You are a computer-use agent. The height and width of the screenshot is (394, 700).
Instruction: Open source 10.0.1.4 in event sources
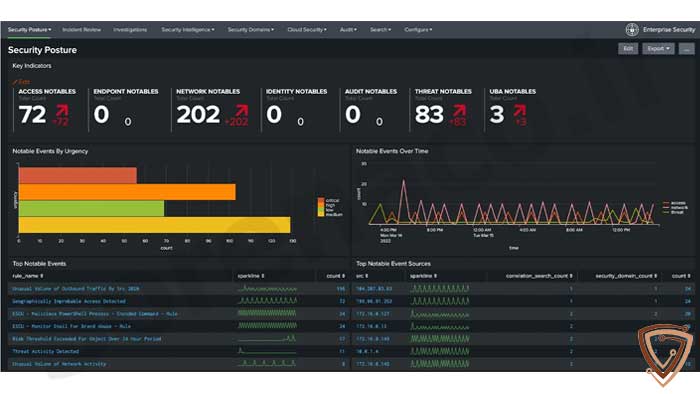367,351
